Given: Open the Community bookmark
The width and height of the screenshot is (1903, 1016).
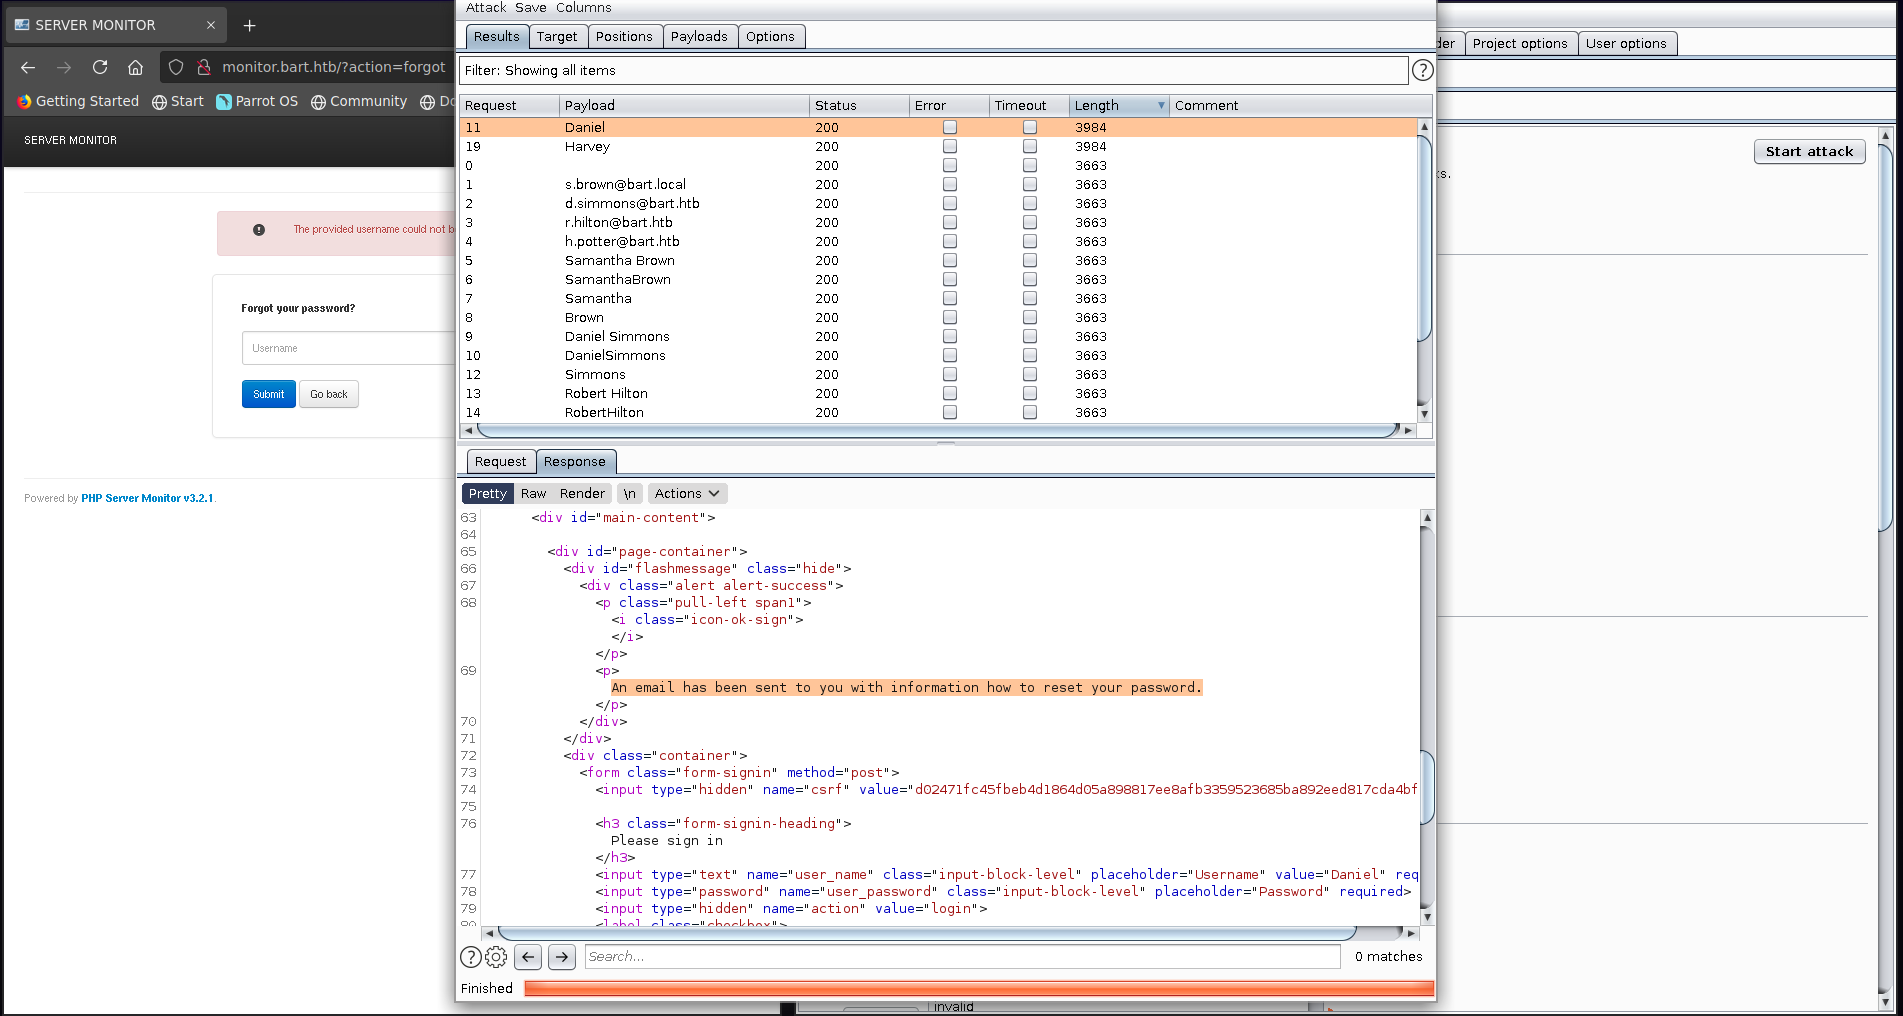Looking at the screenshot, I should pyautogui.click(x=359, y=101).
